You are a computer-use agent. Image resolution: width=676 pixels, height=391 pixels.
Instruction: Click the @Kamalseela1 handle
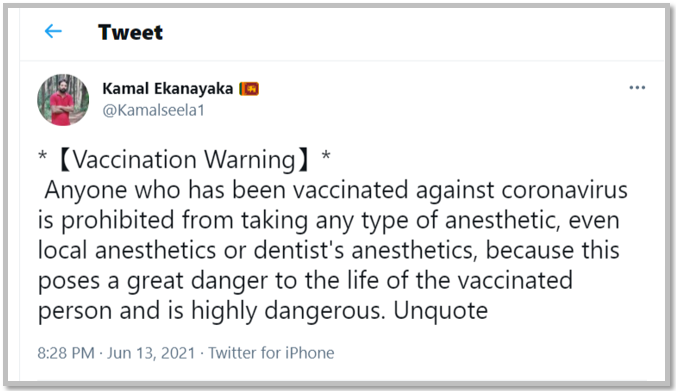coord(153,111)
